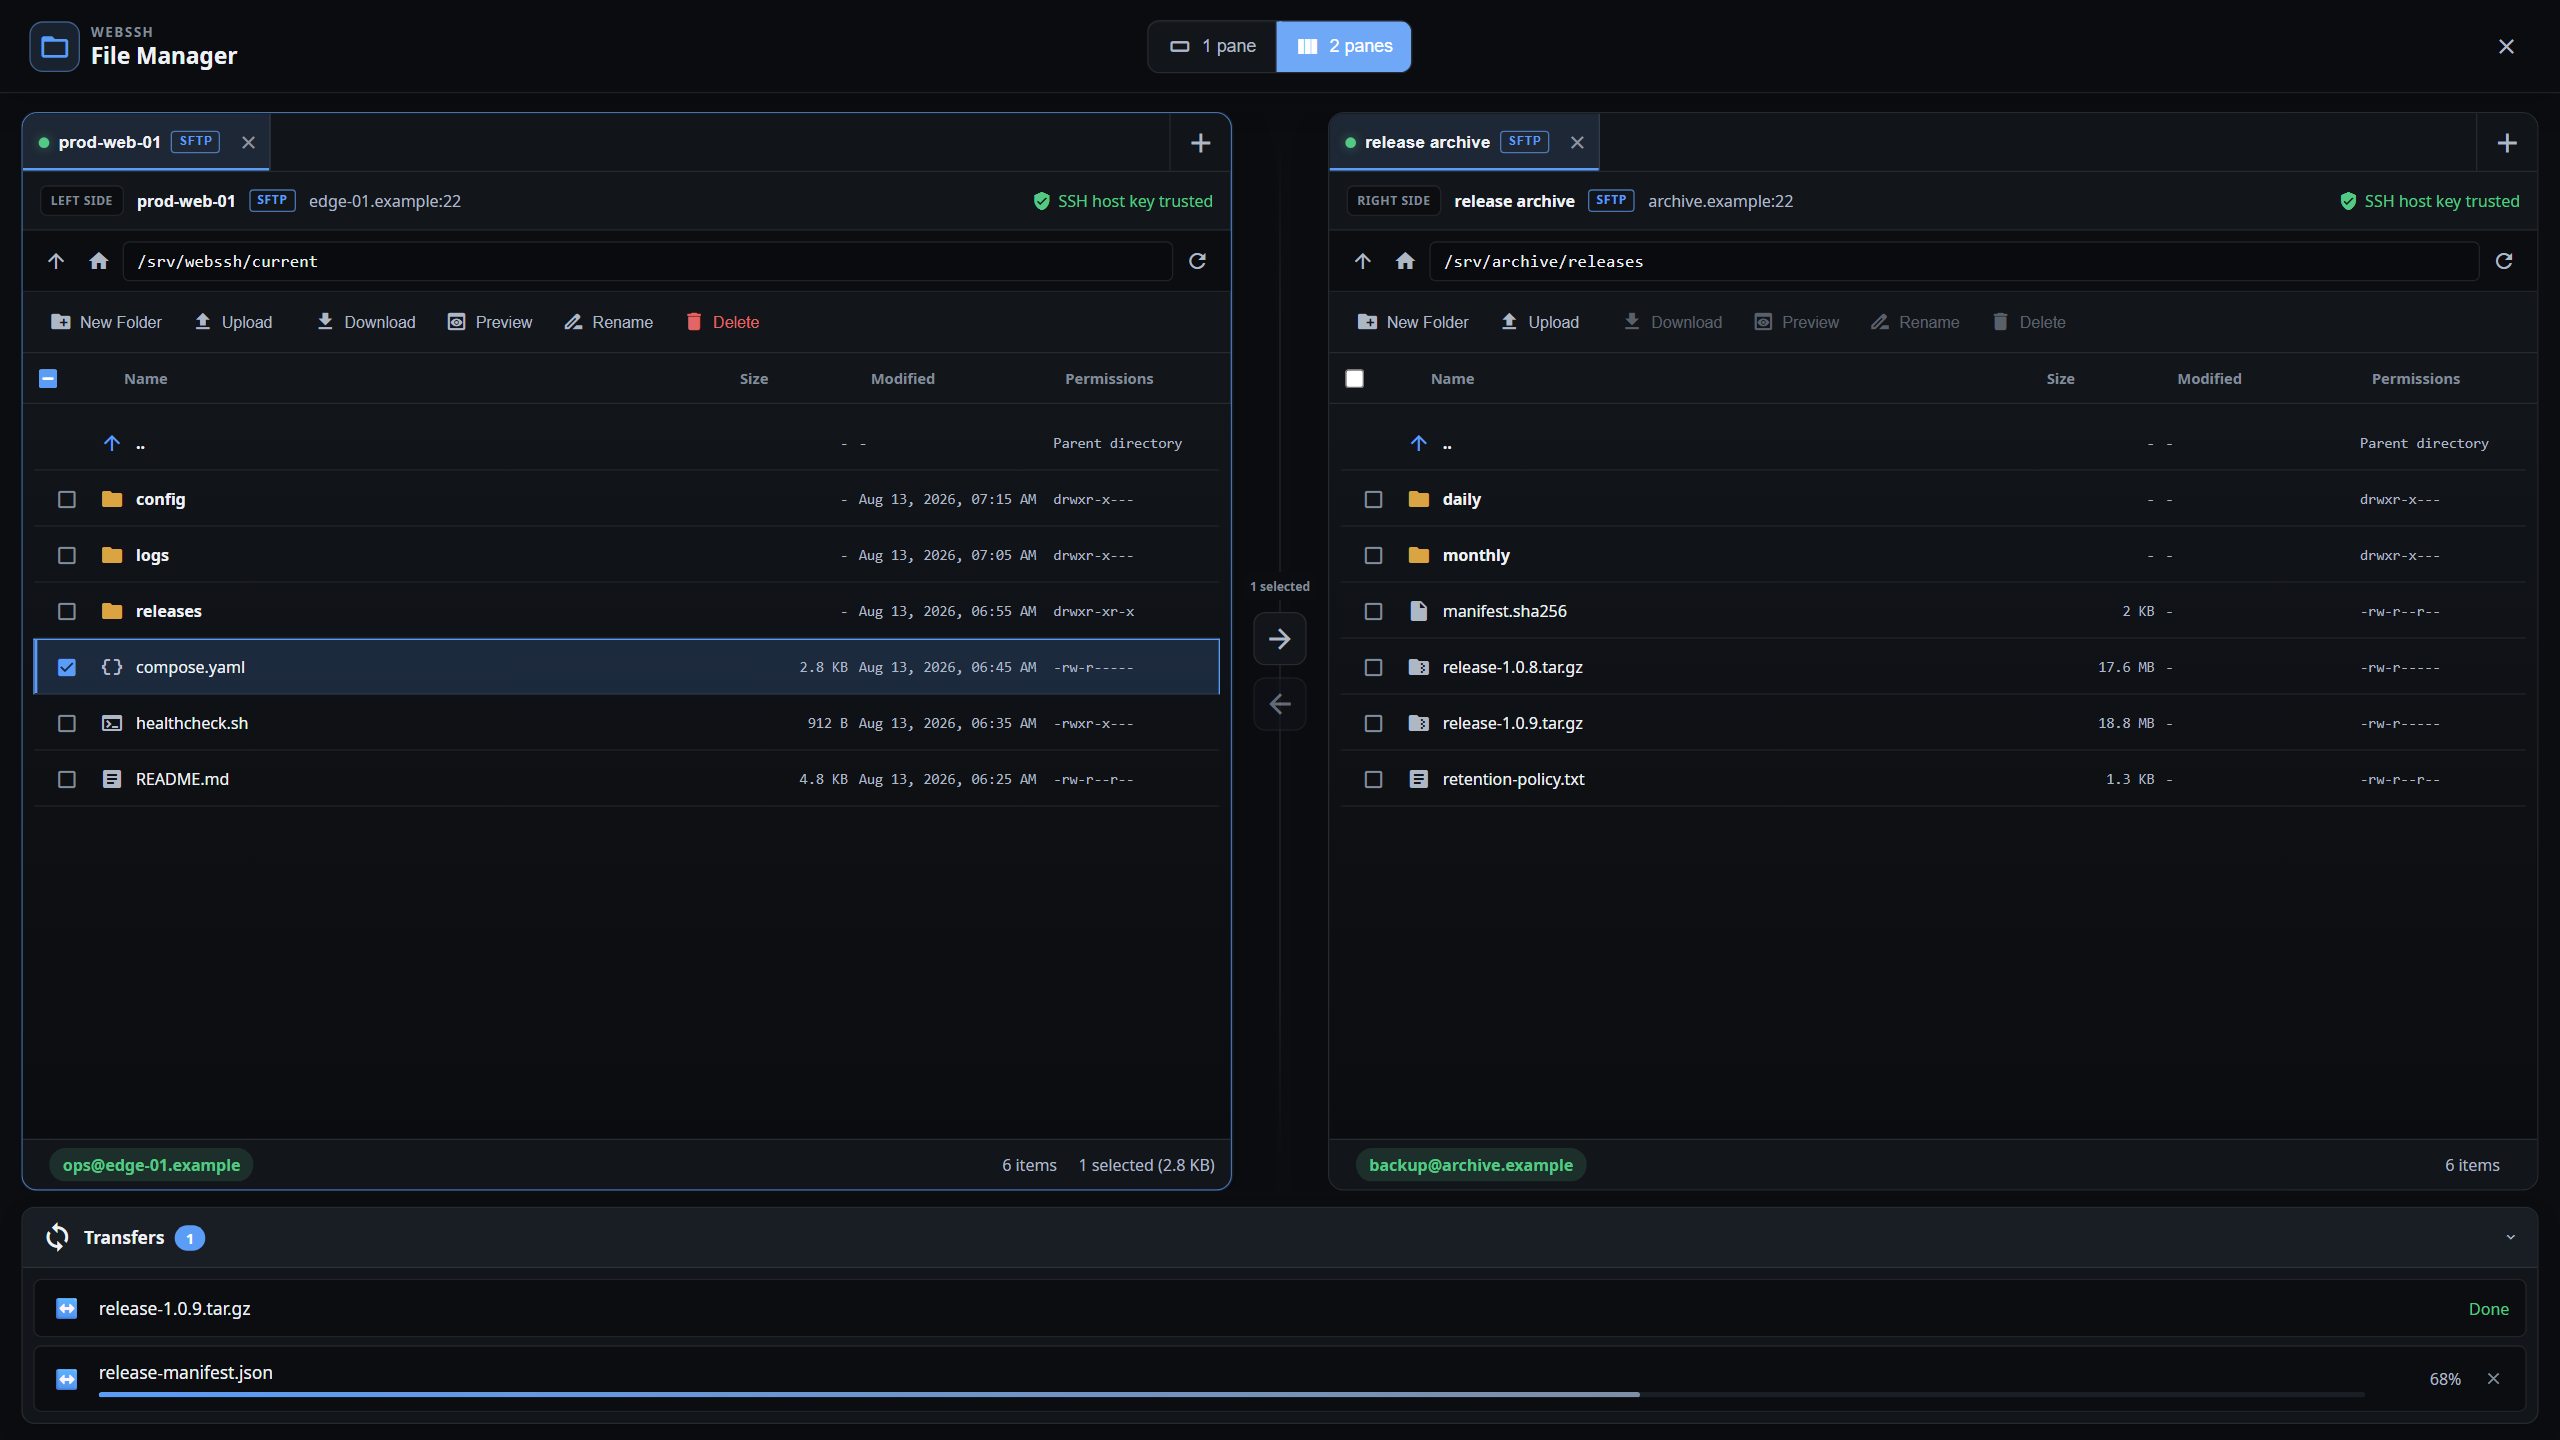Collapse the Transfers panel chevron
2560x1440 pixels.
2510,1237
